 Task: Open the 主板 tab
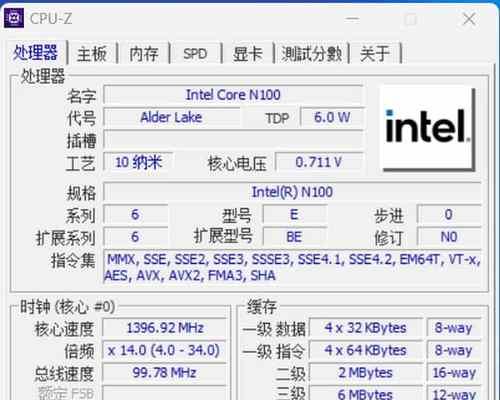pyautogui.click(x=92, y=54)
